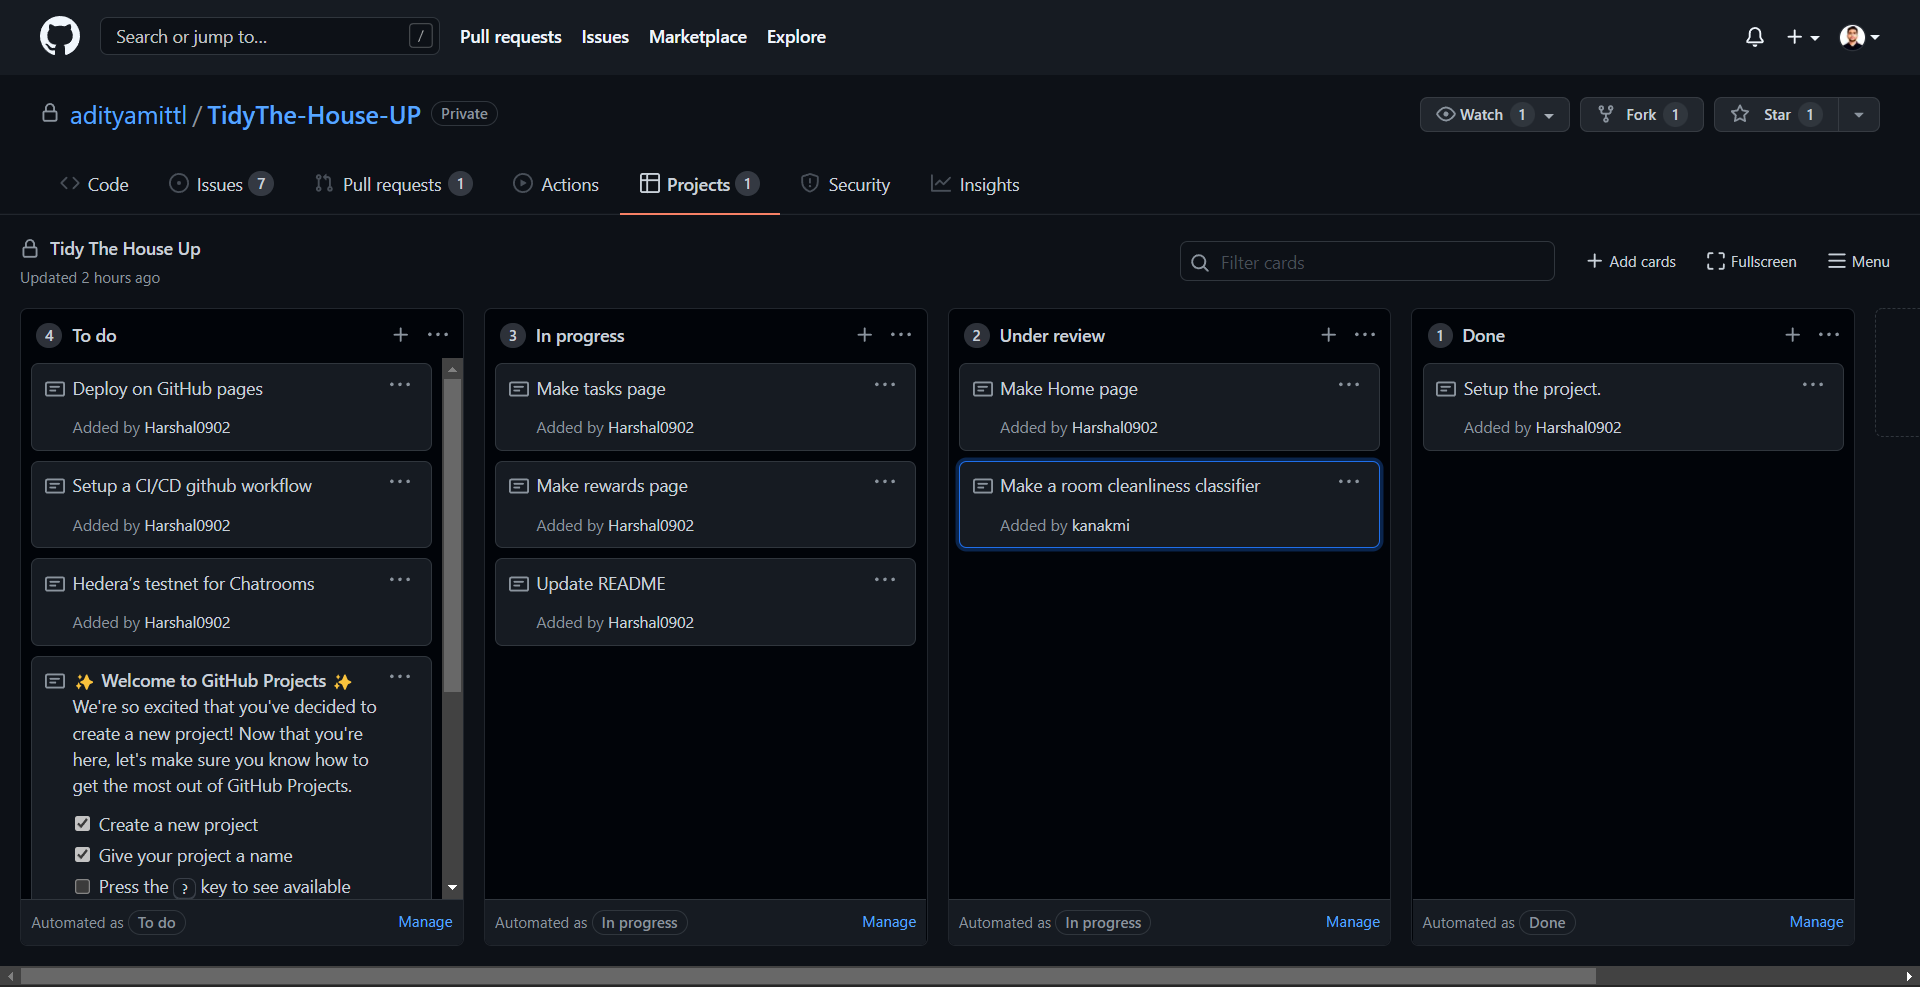Switch to the Insights tab

click(975, 184)
